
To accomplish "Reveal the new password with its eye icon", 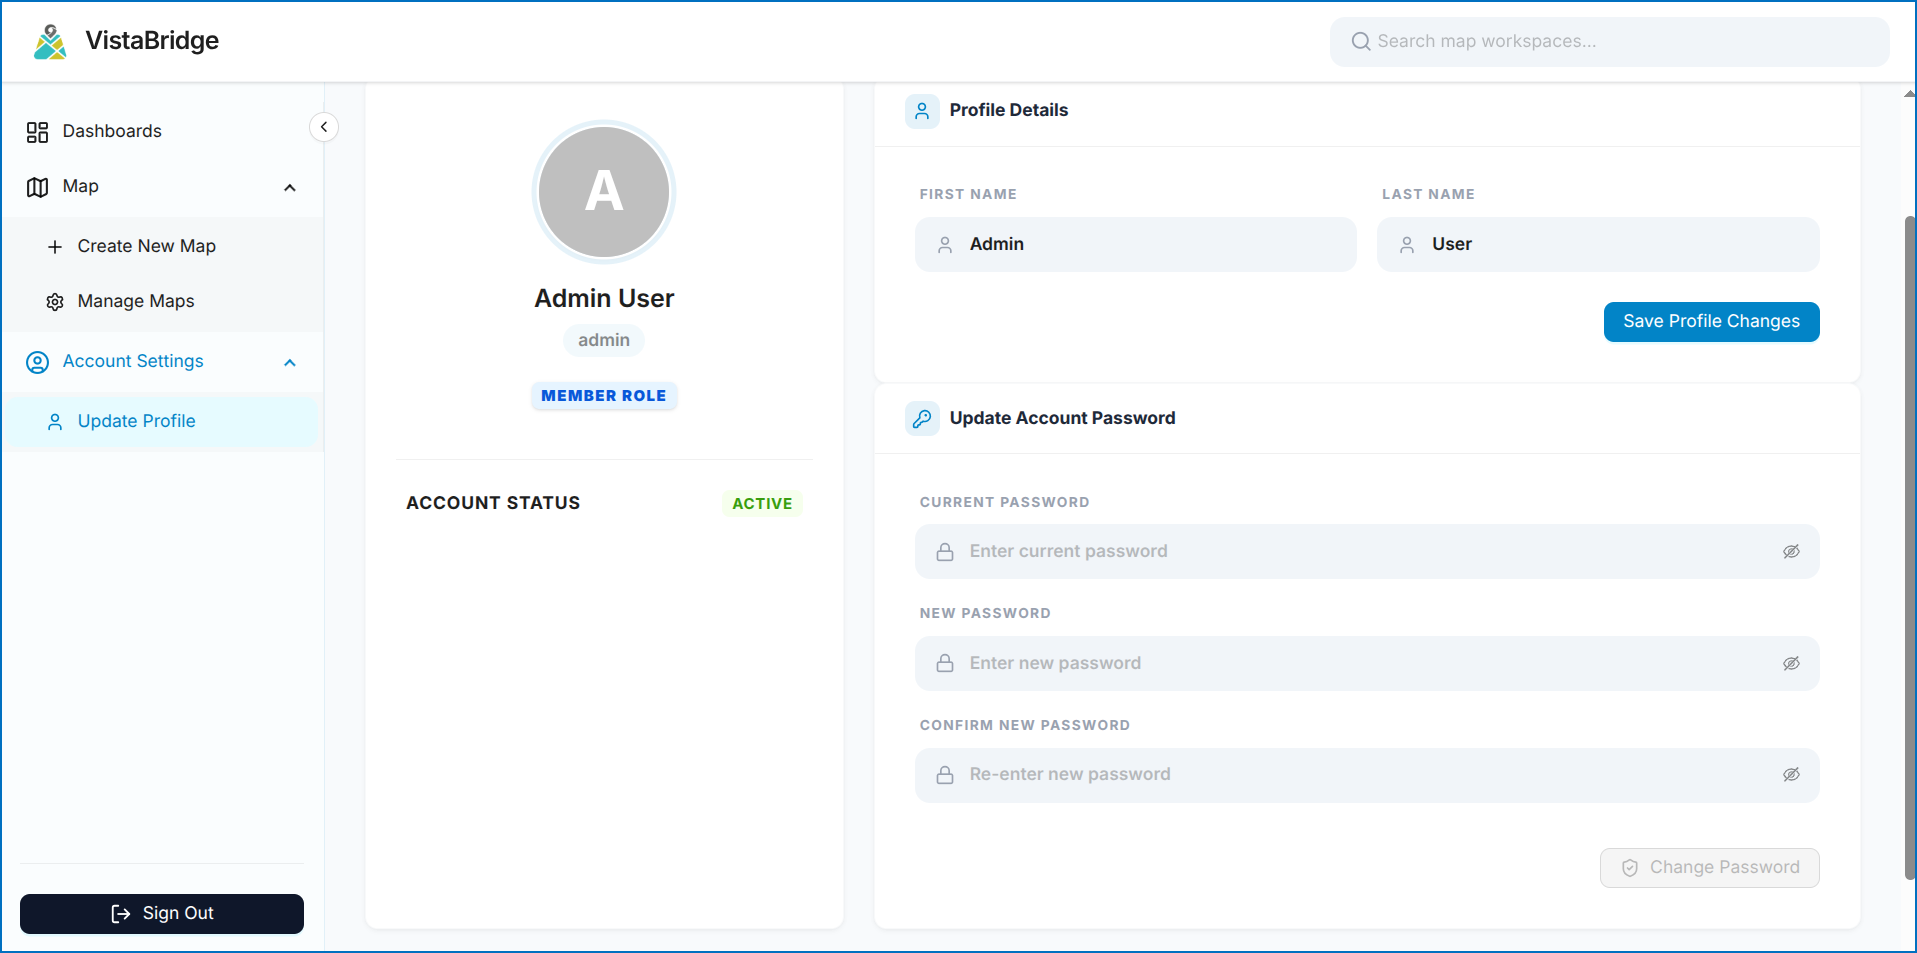I will pos(1791,663).
